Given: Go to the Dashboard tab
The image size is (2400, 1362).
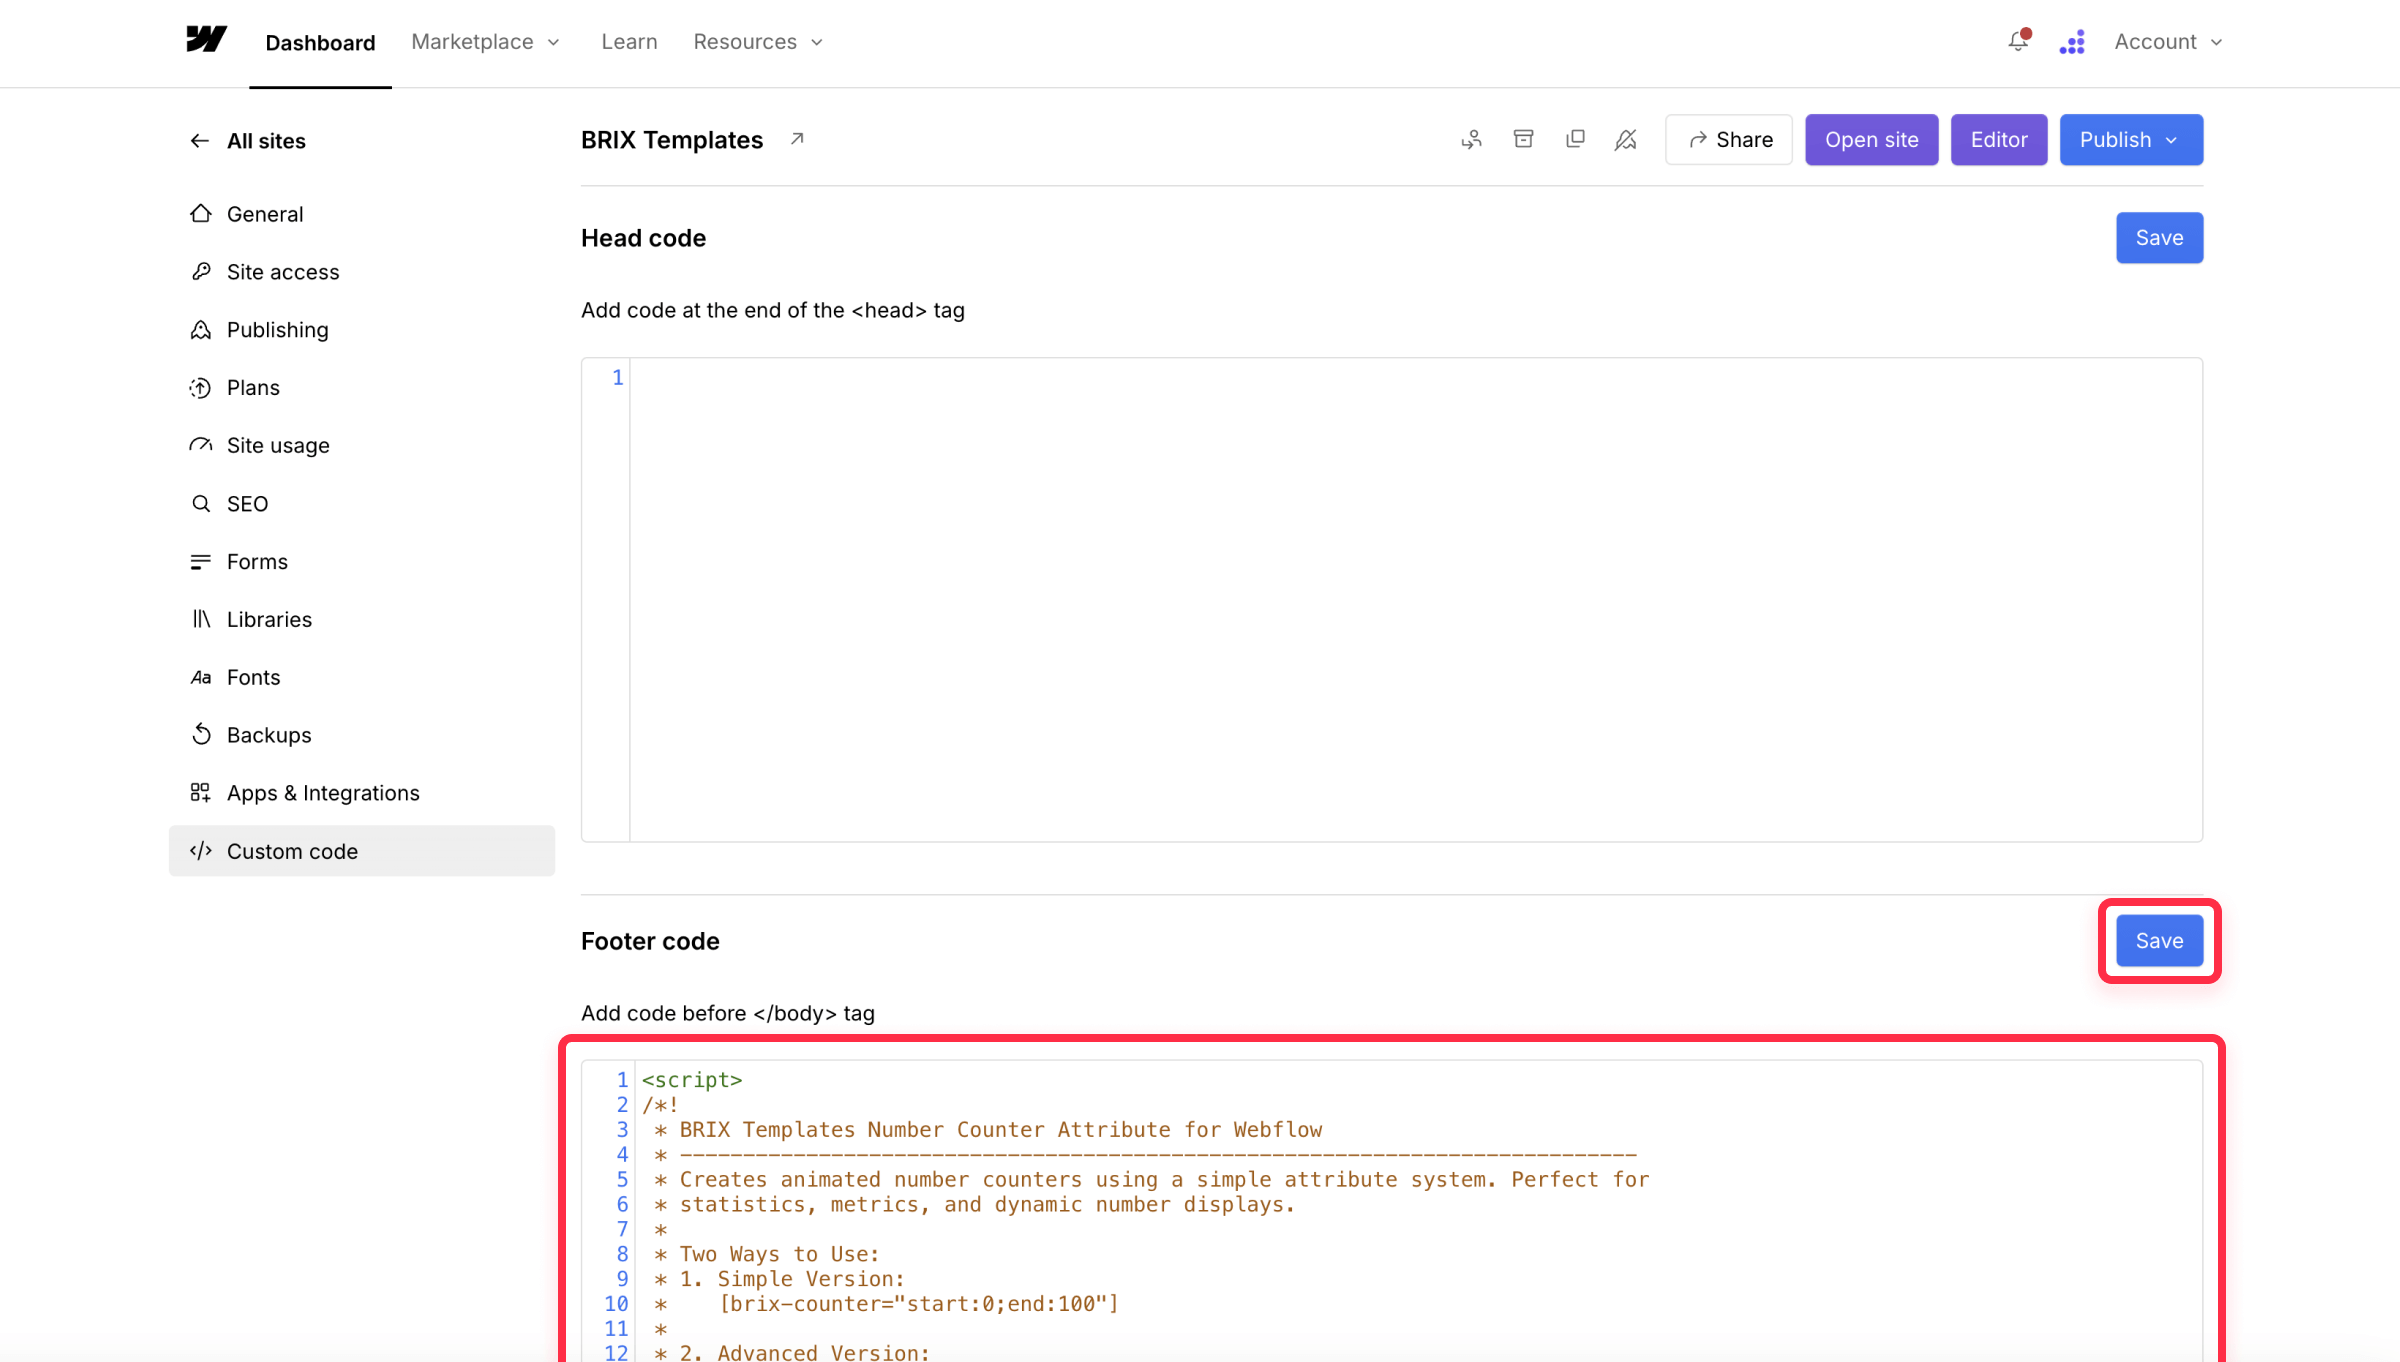Looking at the screenshot, I should (320, 42).
